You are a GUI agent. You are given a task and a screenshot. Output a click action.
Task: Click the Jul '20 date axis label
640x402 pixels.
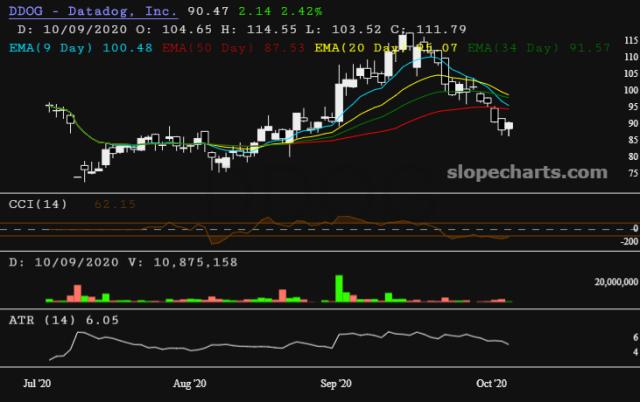39,382
